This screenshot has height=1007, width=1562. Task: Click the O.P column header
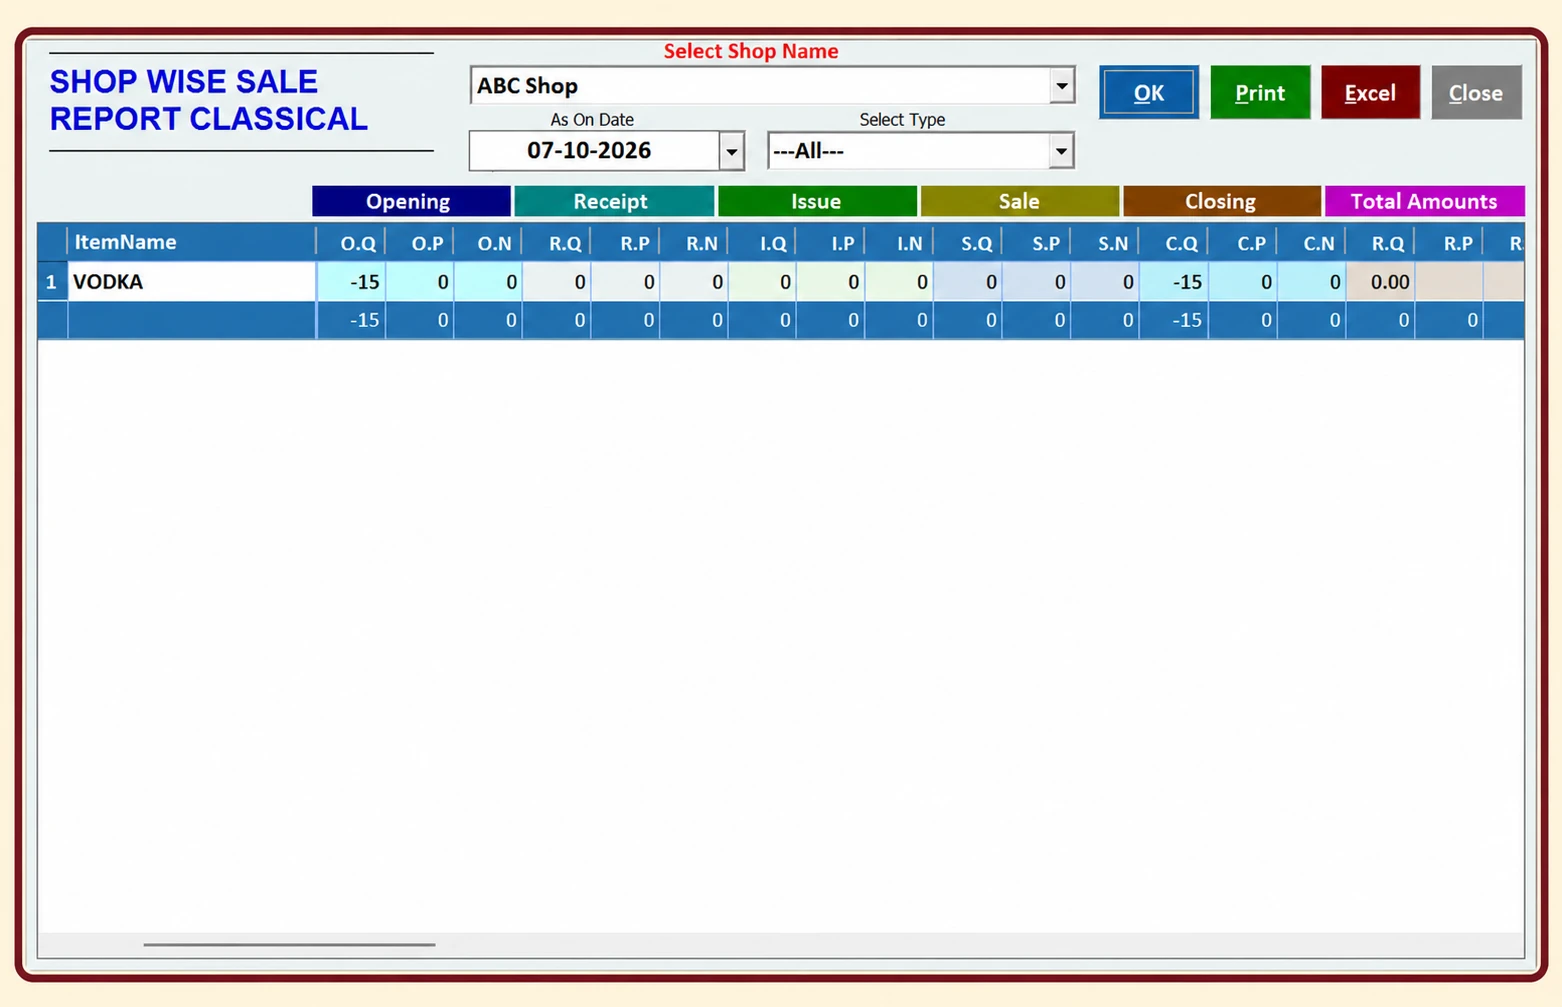tap(420, 243)
